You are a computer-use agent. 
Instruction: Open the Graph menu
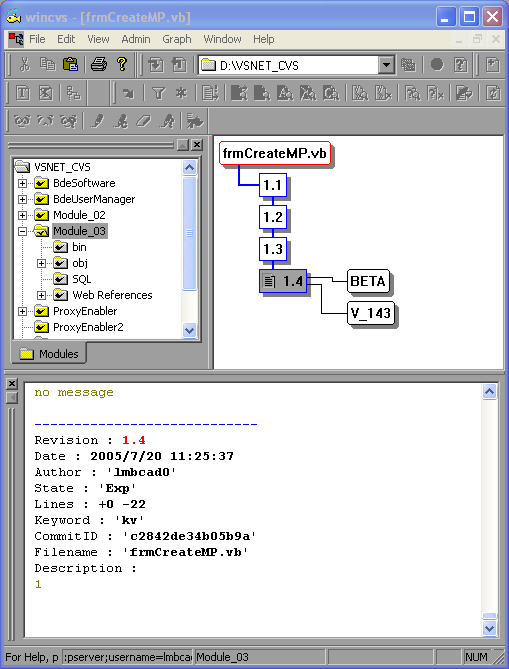coord(177,39)
